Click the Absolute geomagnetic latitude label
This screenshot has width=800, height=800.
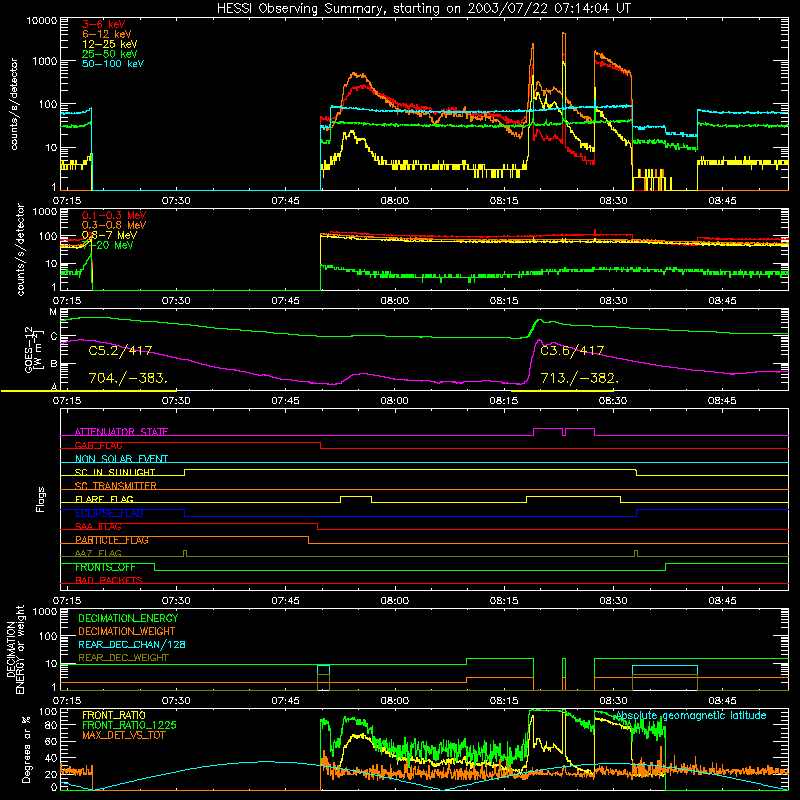click(x=691, y=715)
